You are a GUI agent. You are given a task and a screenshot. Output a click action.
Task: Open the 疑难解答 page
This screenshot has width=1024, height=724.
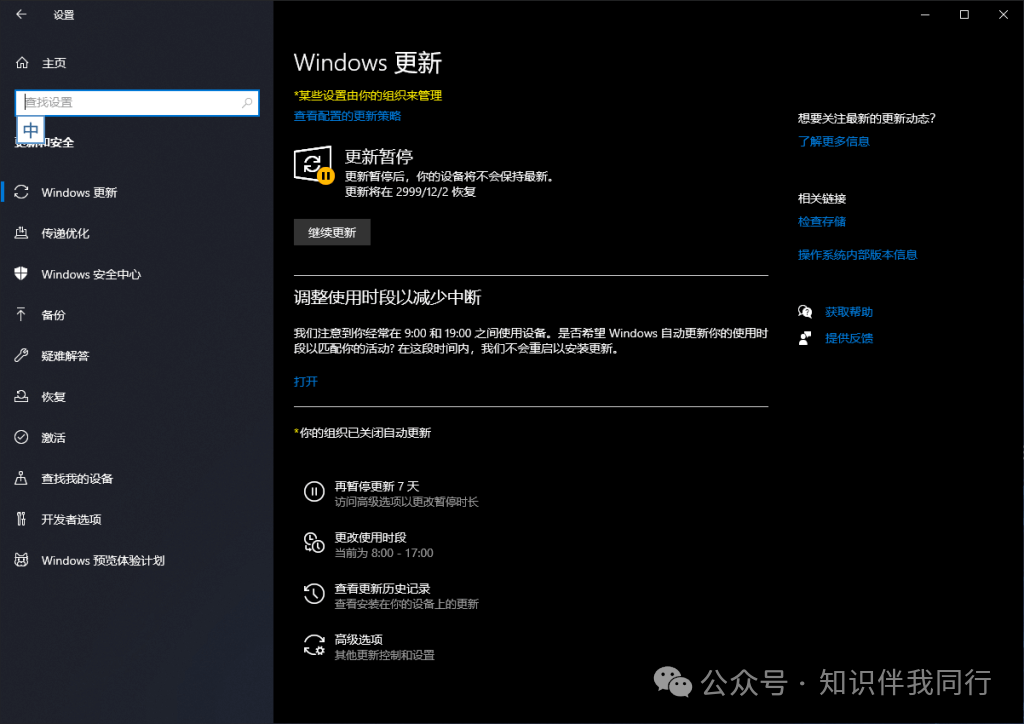(65, 356)
